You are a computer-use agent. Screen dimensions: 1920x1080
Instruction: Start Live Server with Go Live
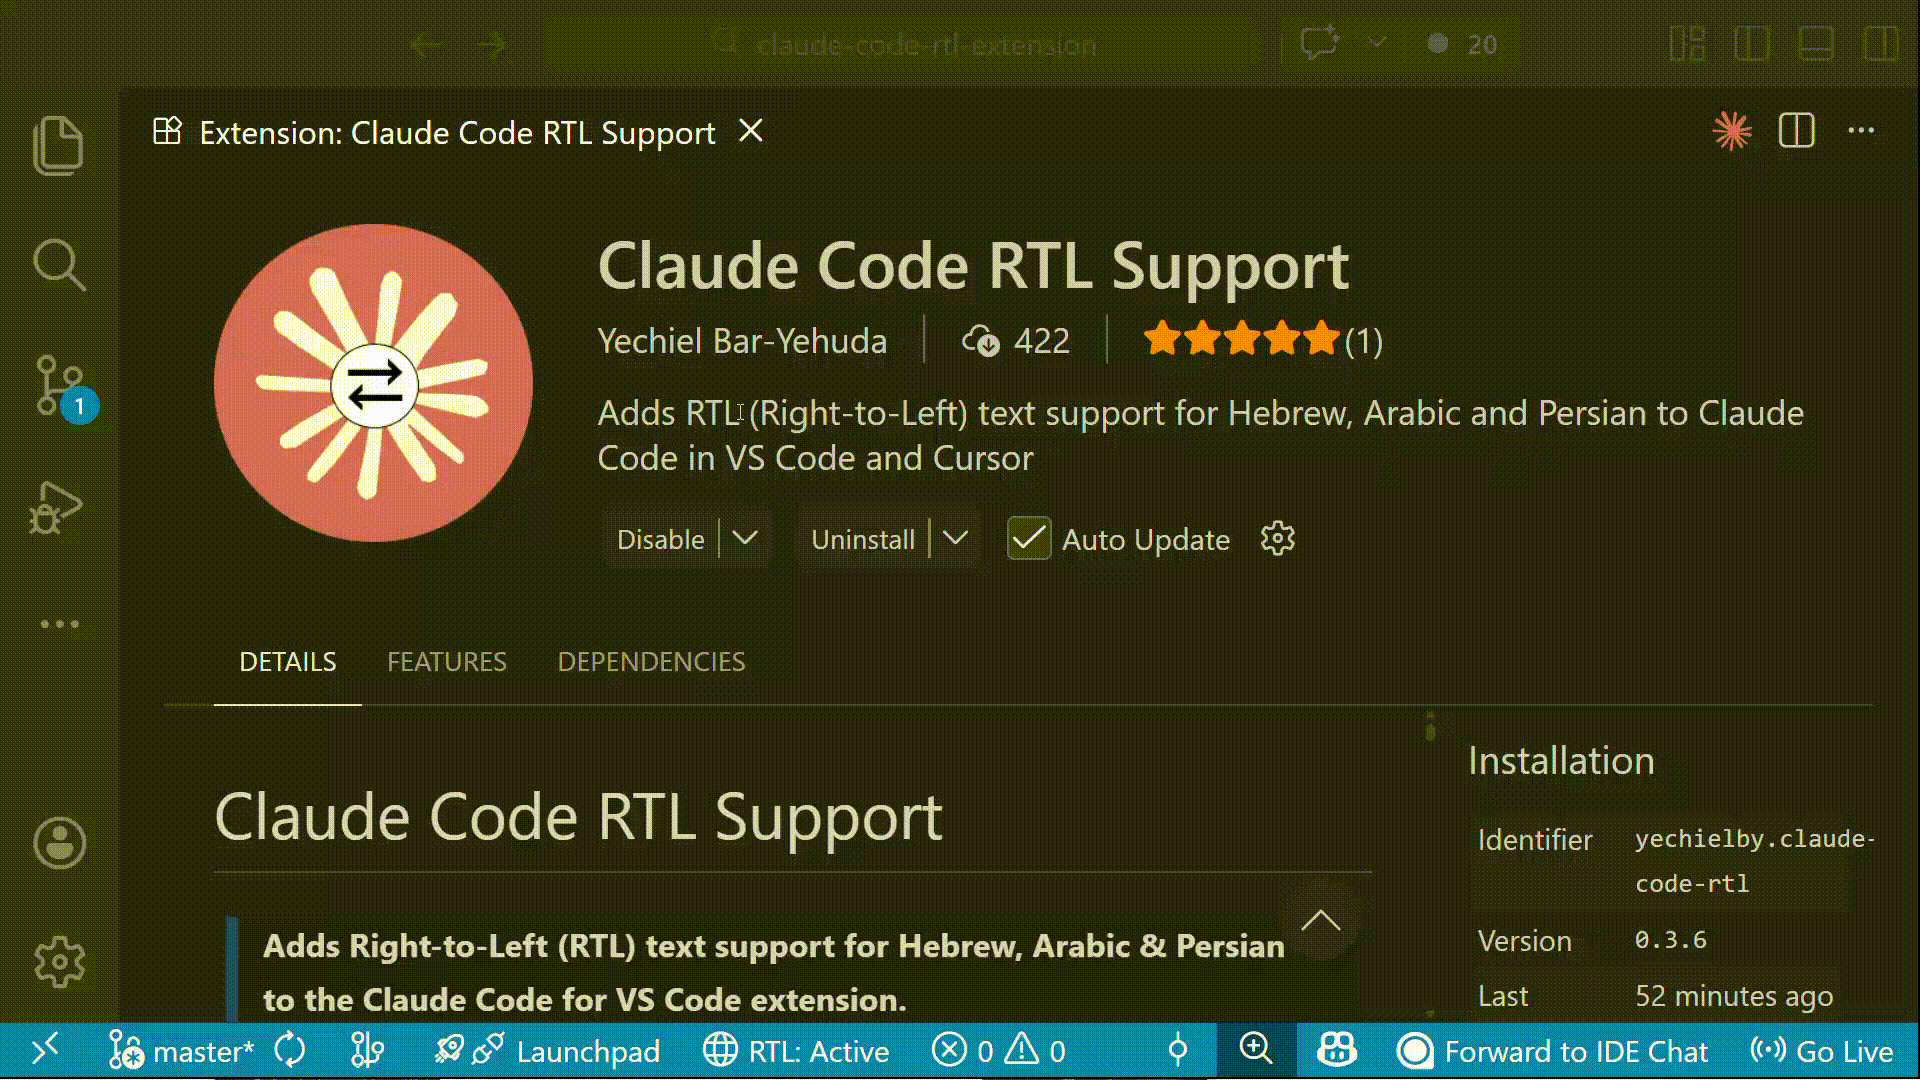1822,1051
